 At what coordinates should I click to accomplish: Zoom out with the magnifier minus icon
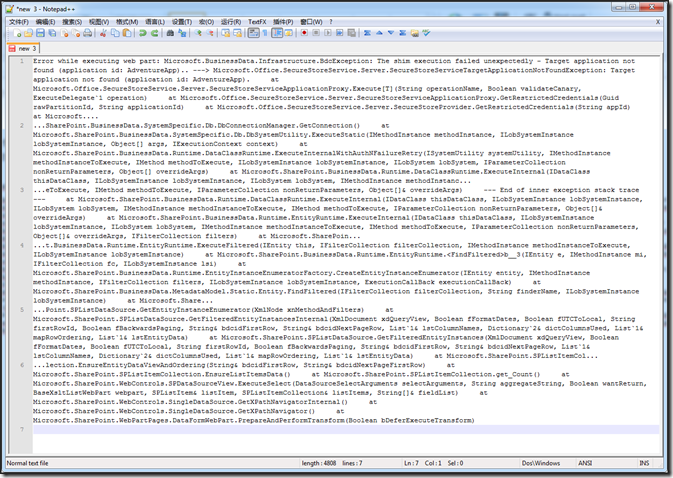pyautogui.click(x=210, y=33)
